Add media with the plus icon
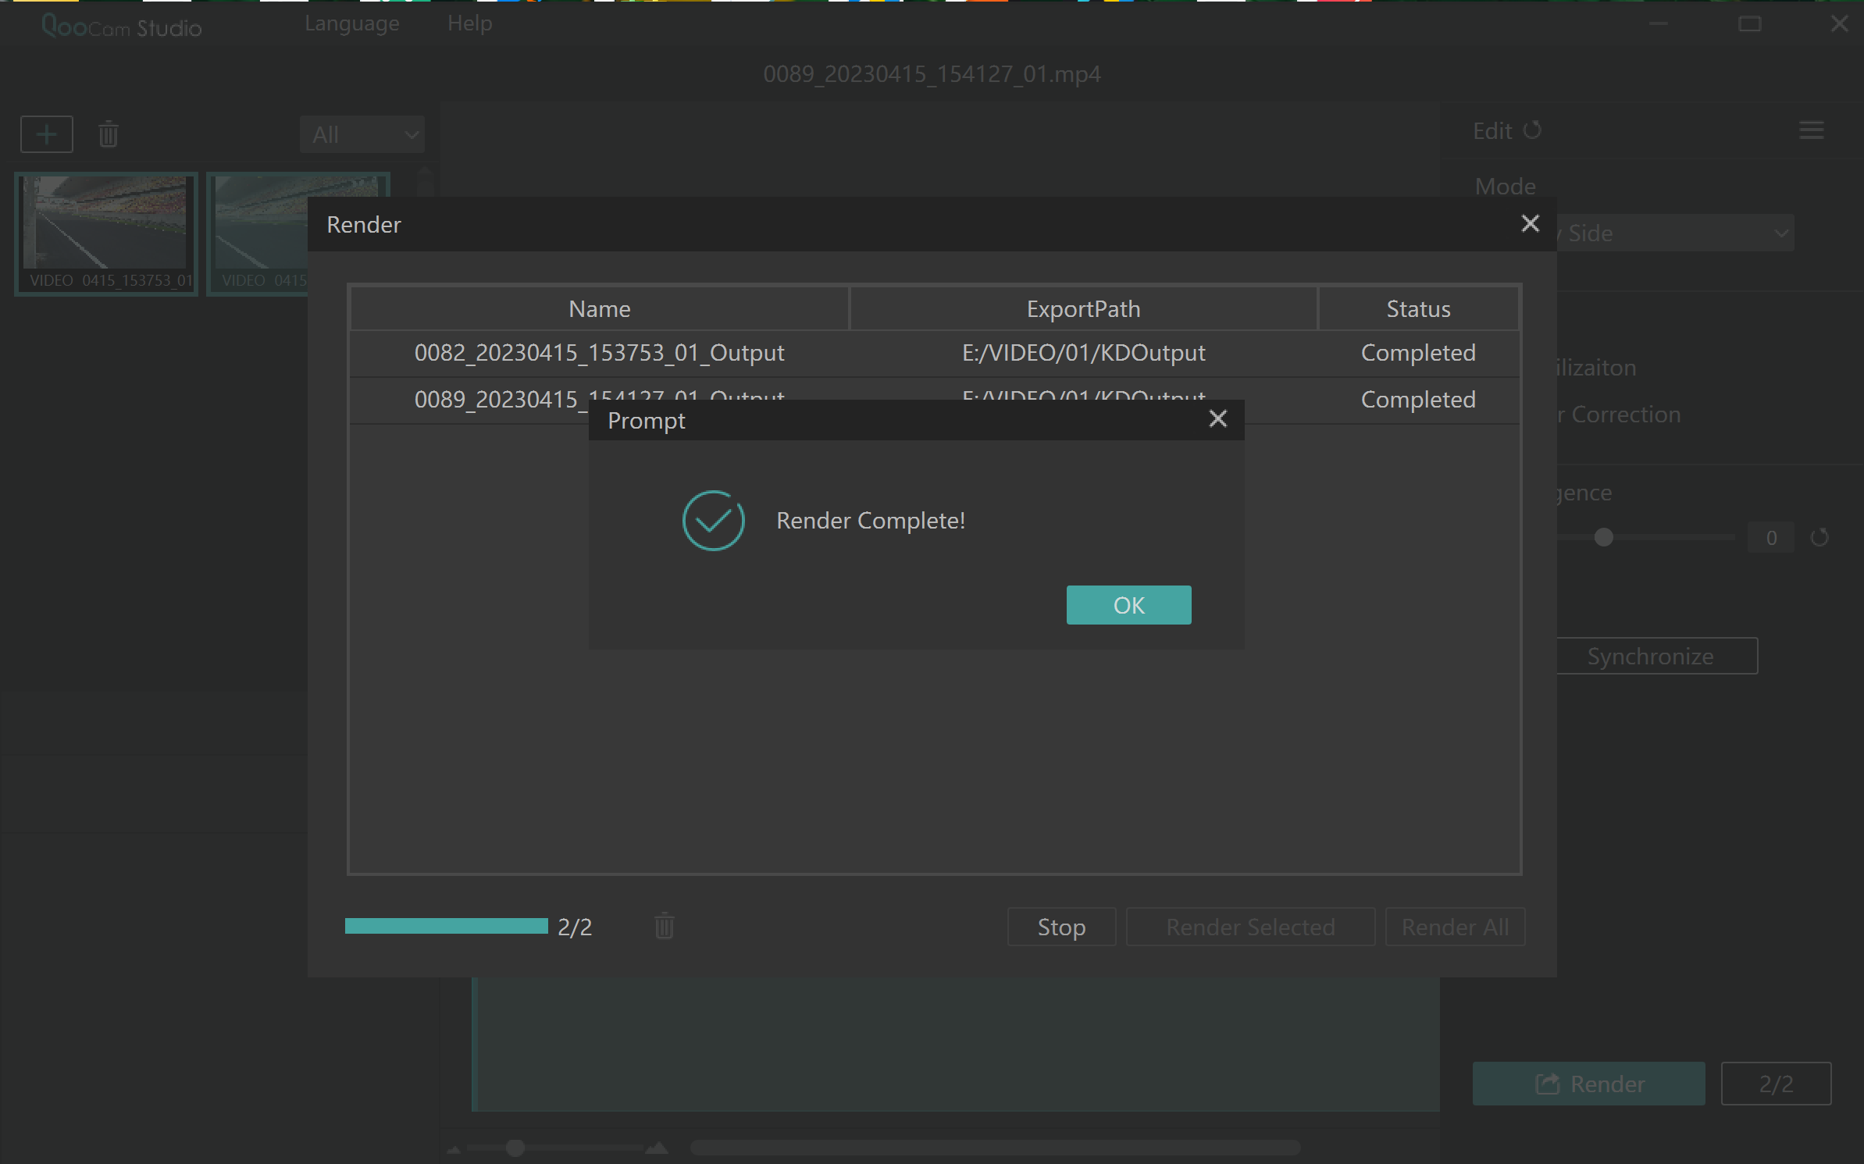This screenshot has width=1864, height=1164. [46, 134]
